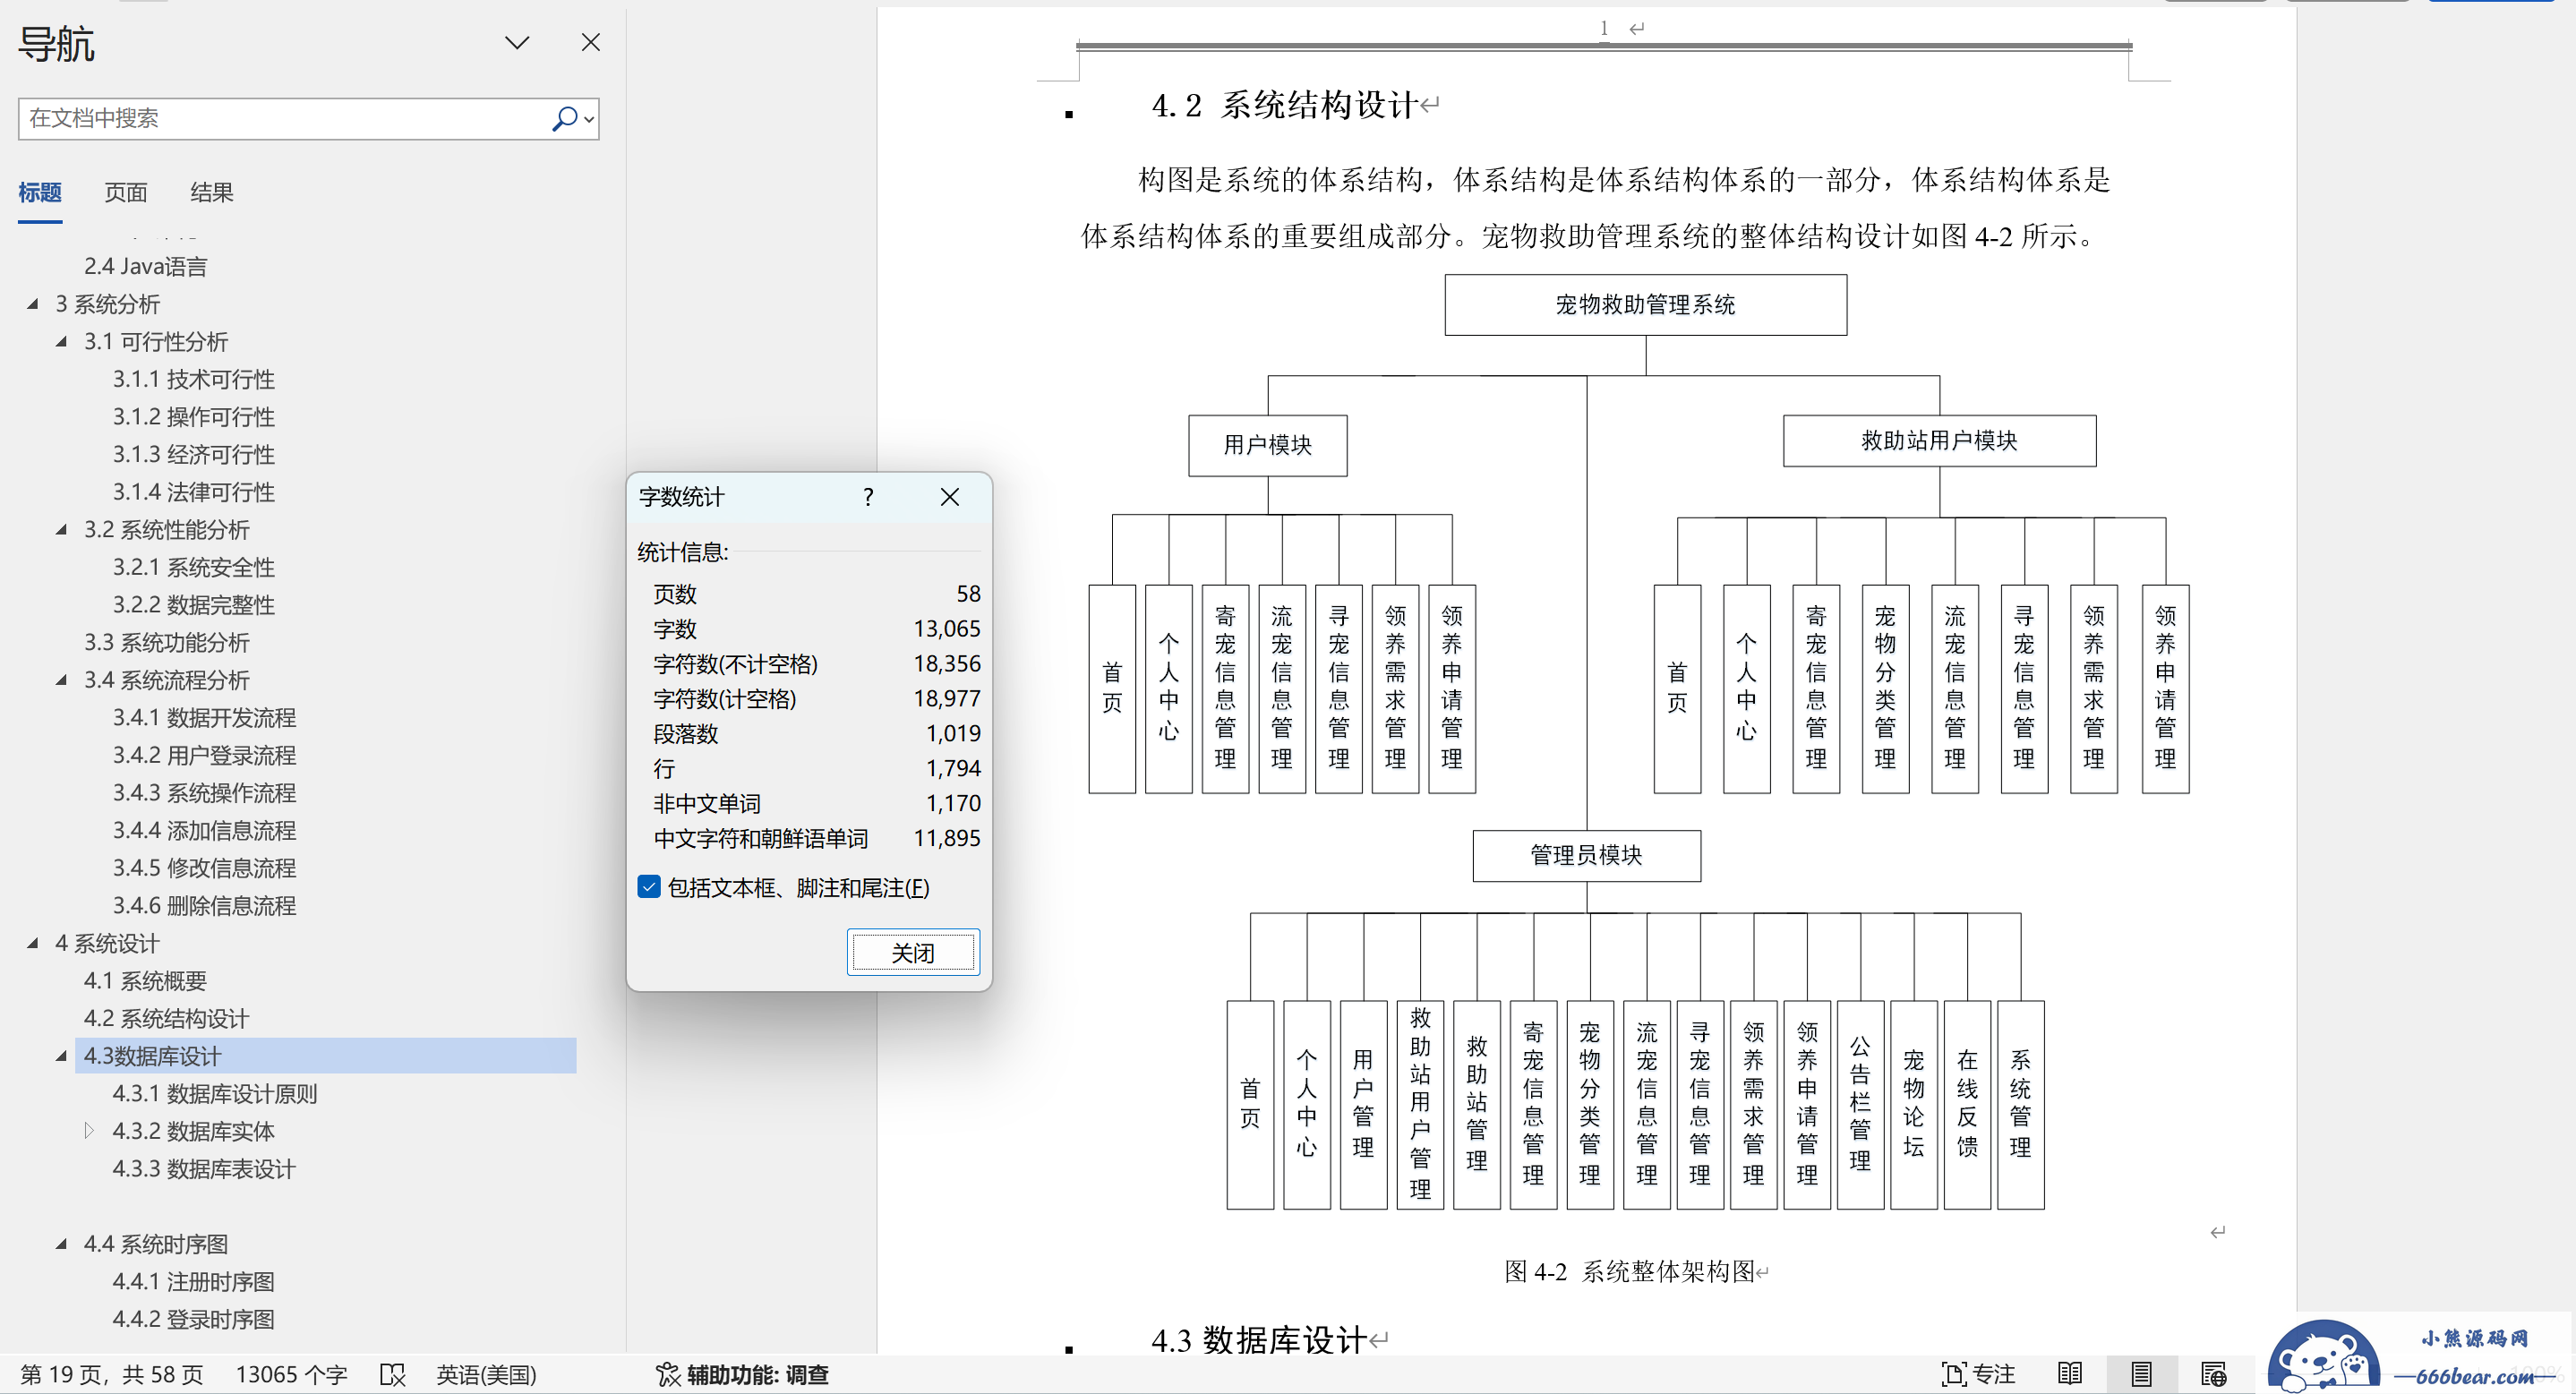
Task: Click the accessibility checker status icon
Action: 666,1374
